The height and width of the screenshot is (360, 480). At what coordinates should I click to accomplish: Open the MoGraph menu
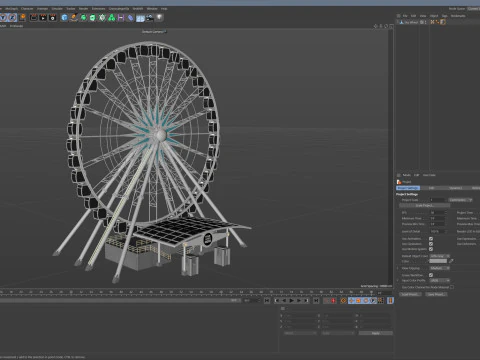[12, 9]
